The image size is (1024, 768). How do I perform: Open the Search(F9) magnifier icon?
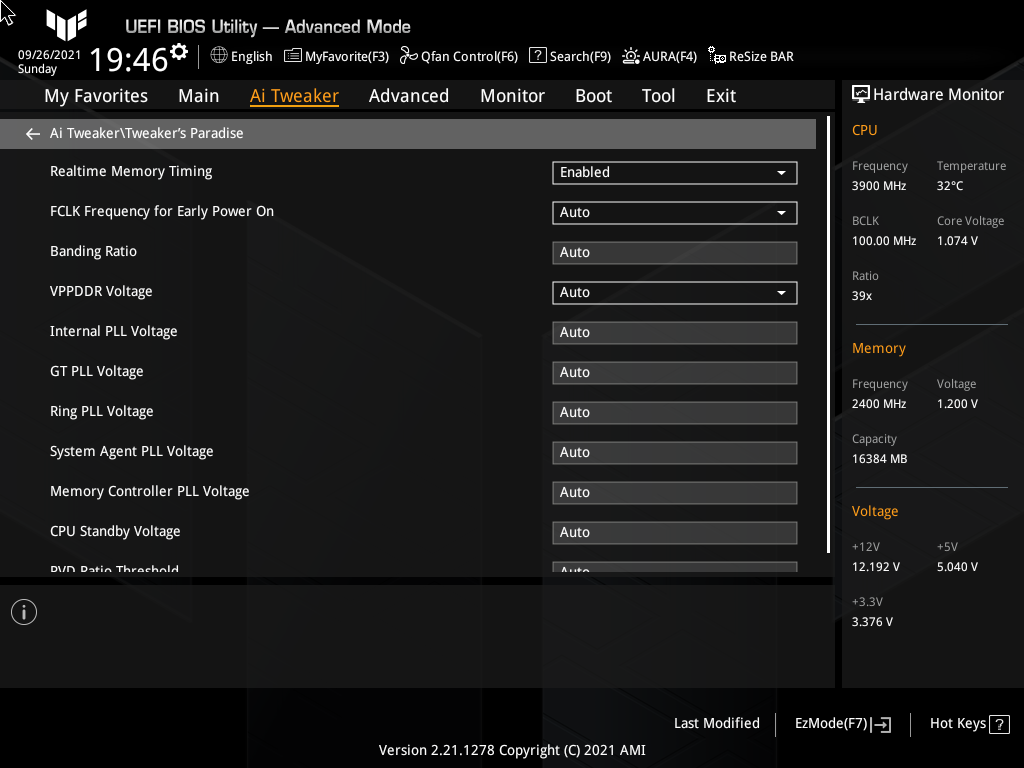click(537, 56)
